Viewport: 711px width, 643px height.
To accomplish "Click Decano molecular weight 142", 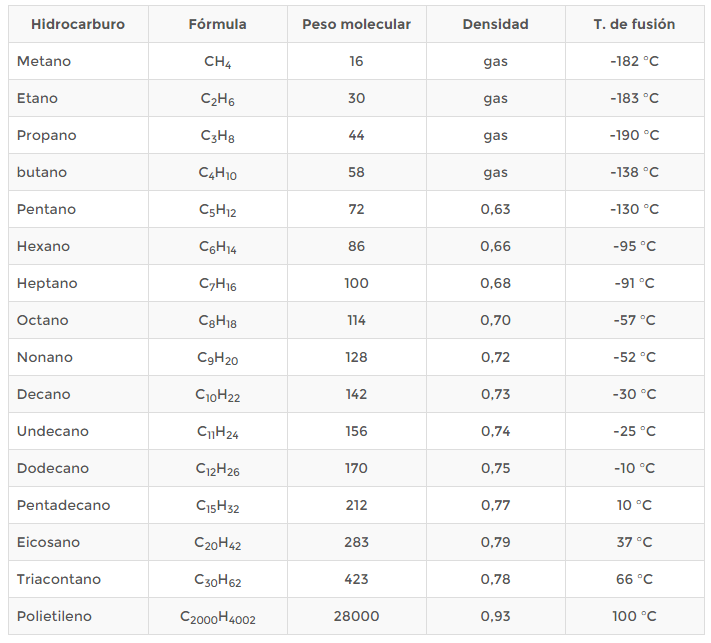I will pyautogui.click(x=356, y=394).
